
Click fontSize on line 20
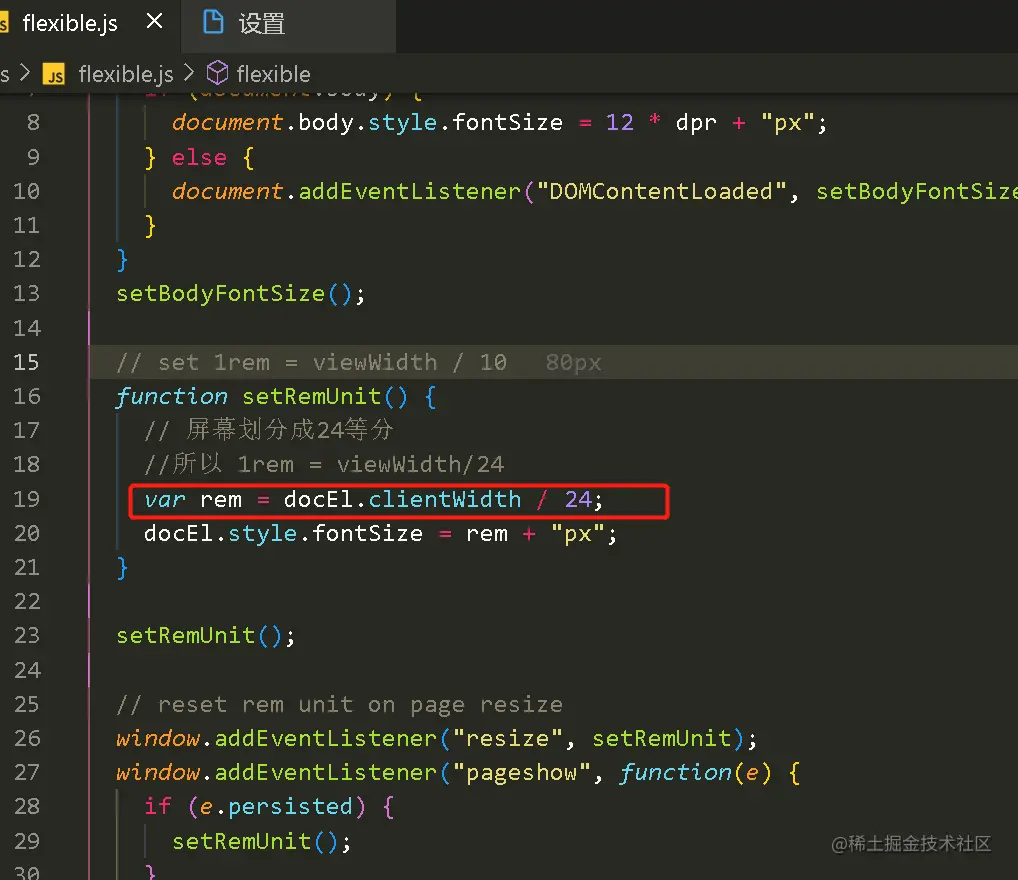[x=367, y=533]
